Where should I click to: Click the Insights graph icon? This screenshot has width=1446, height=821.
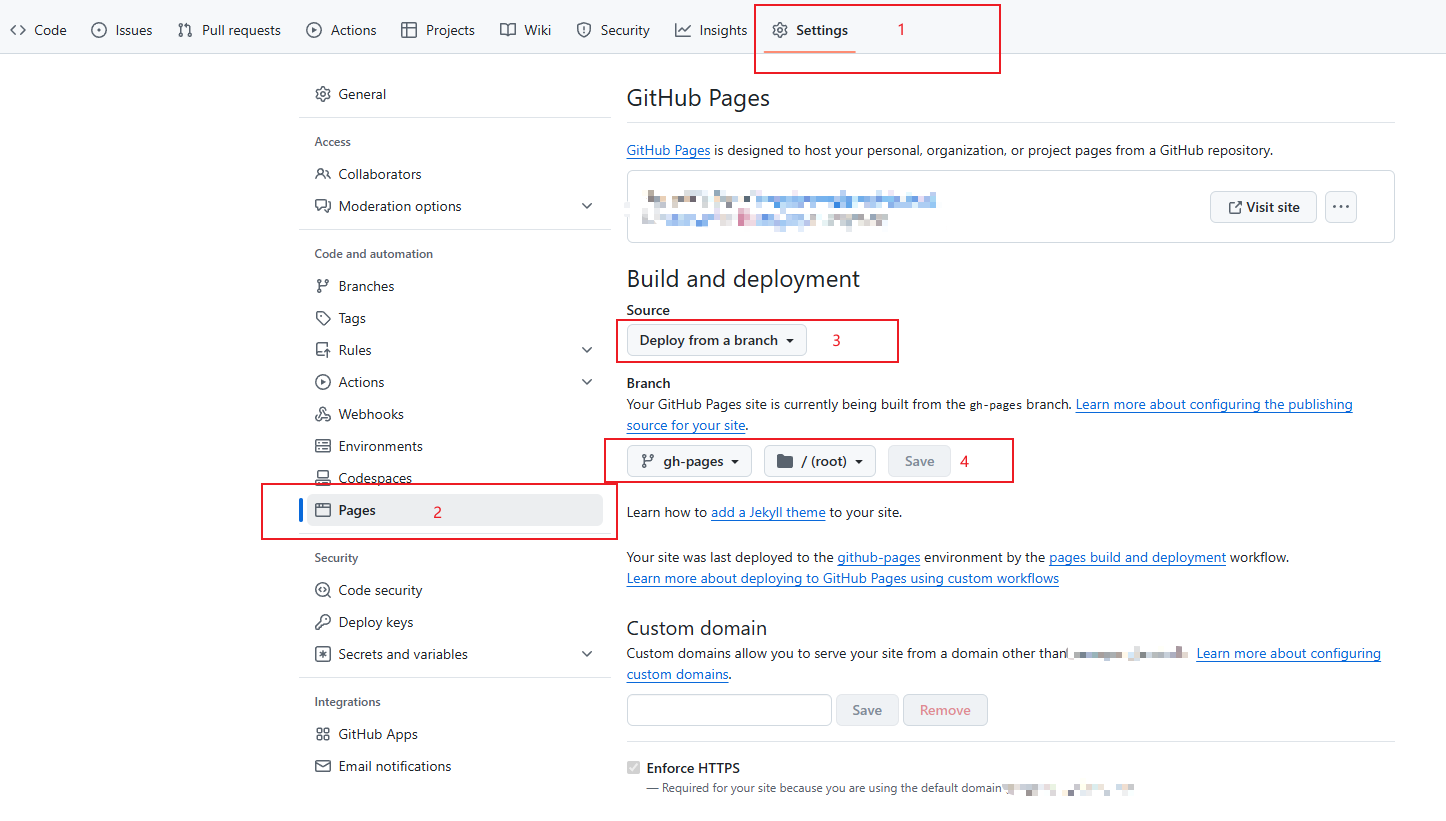tap(683, 30)
